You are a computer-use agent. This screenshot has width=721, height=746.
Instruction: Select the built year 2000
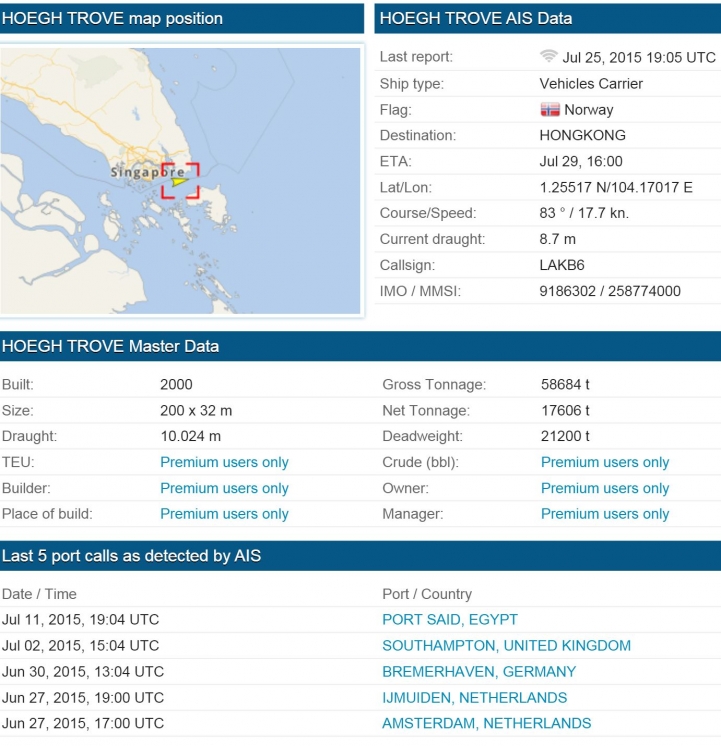pos(176,384)
